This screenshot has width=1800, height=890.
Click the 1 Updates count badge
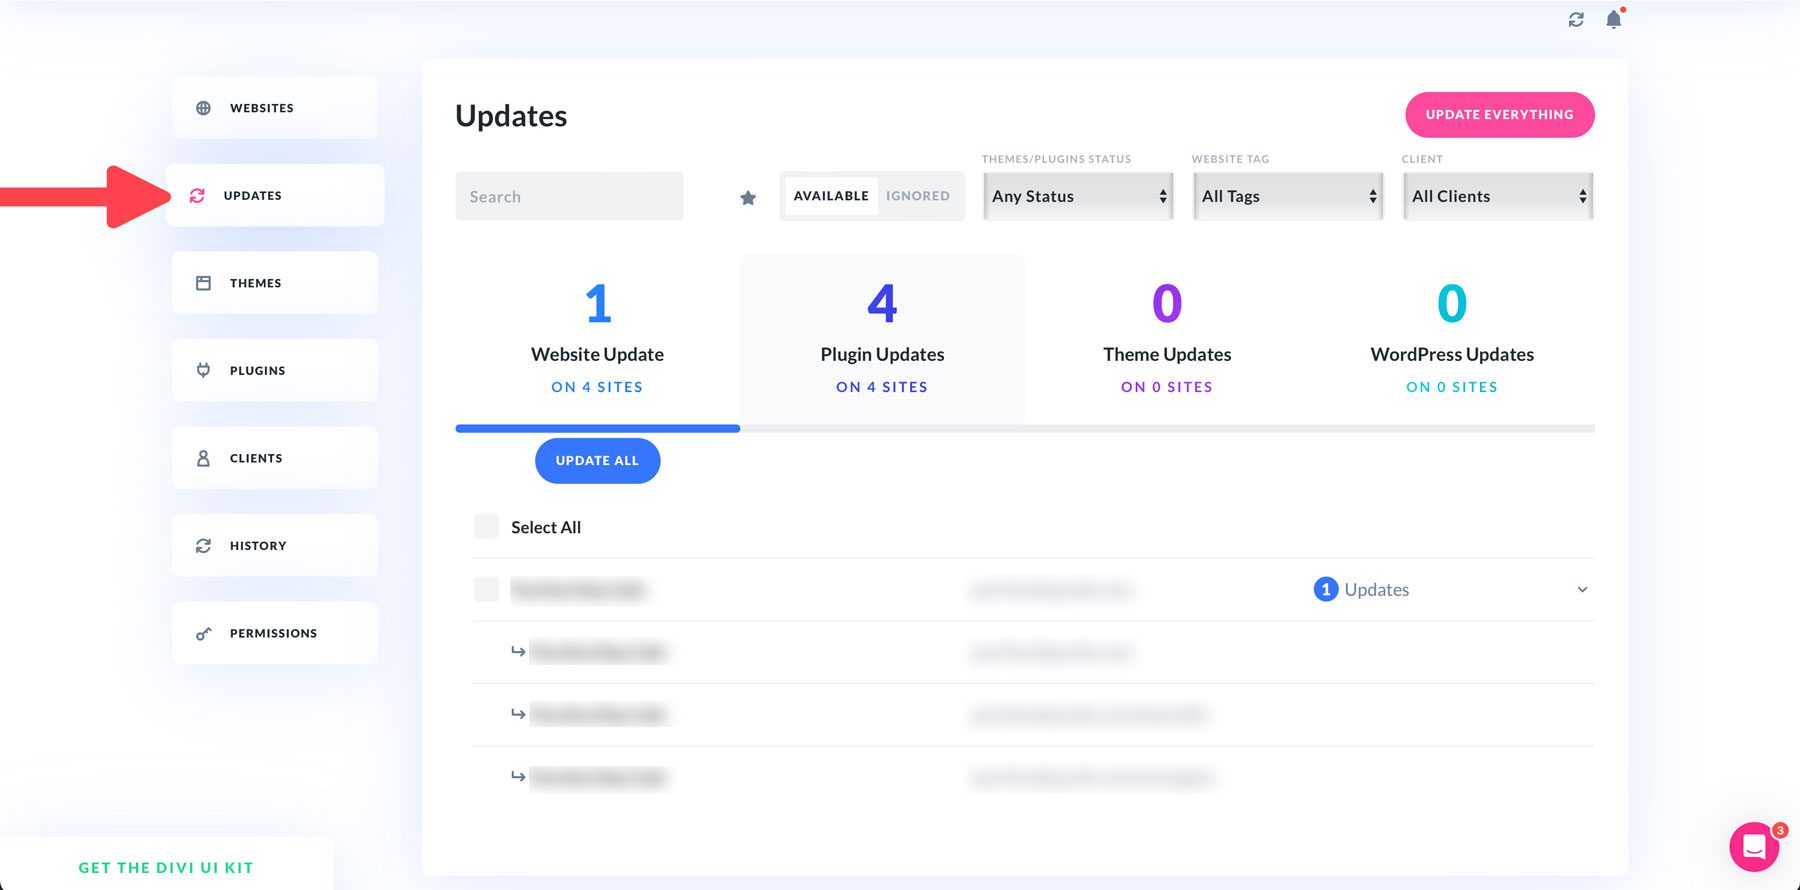1326,590
